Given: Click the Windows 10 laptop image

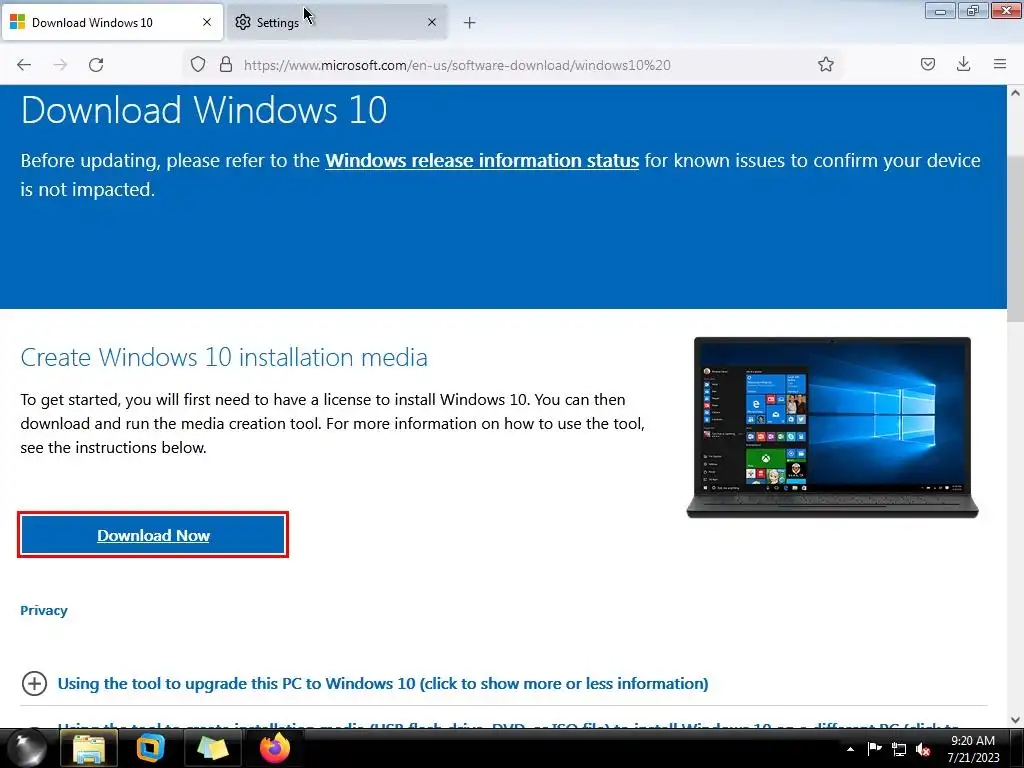Looking at the screenshot, I should click(x=832, y=428).
